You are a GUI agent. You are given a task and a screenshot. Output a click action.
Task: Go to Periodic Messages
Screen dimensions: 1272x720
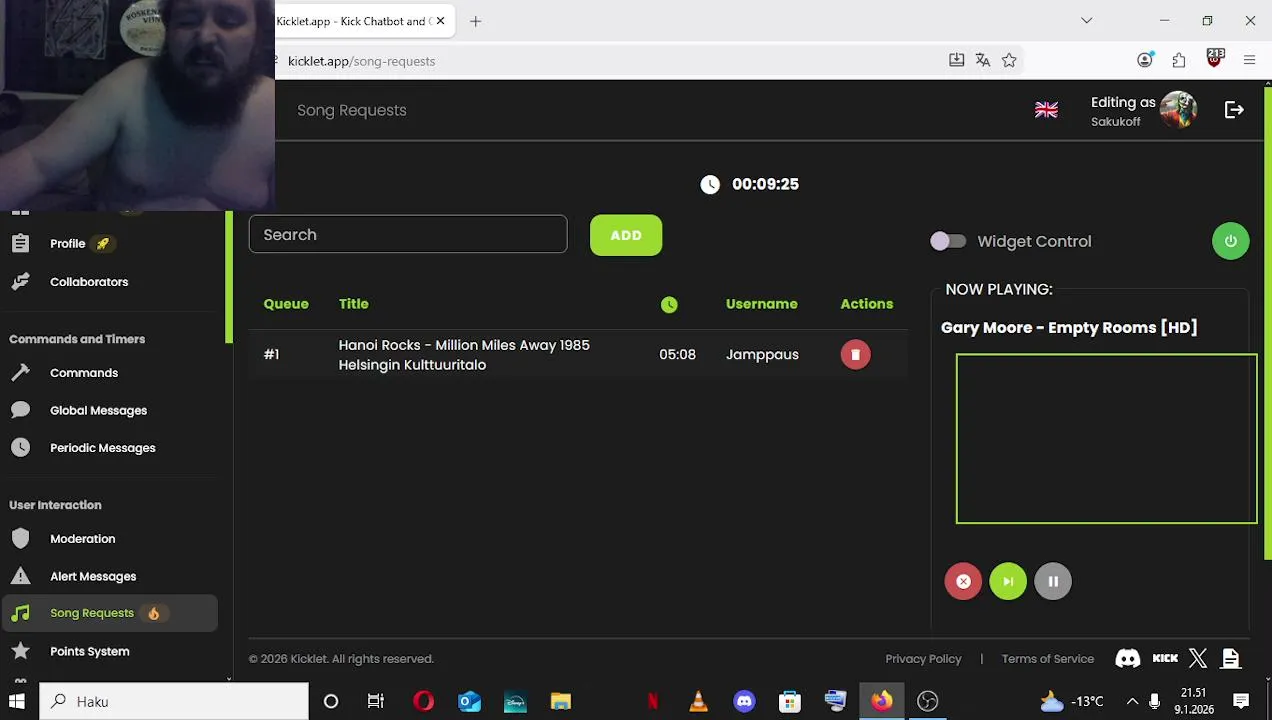(x=103, y=447)
